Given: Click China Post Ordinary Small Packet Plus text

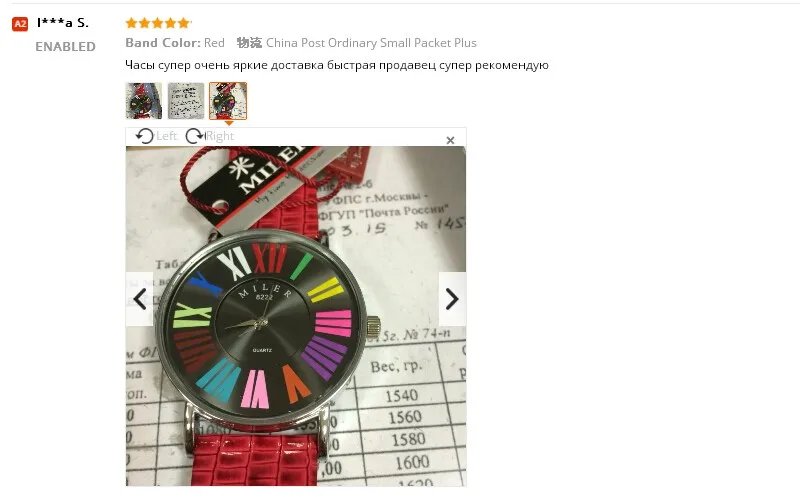Looking at the screenshot, I should [371, 43].
